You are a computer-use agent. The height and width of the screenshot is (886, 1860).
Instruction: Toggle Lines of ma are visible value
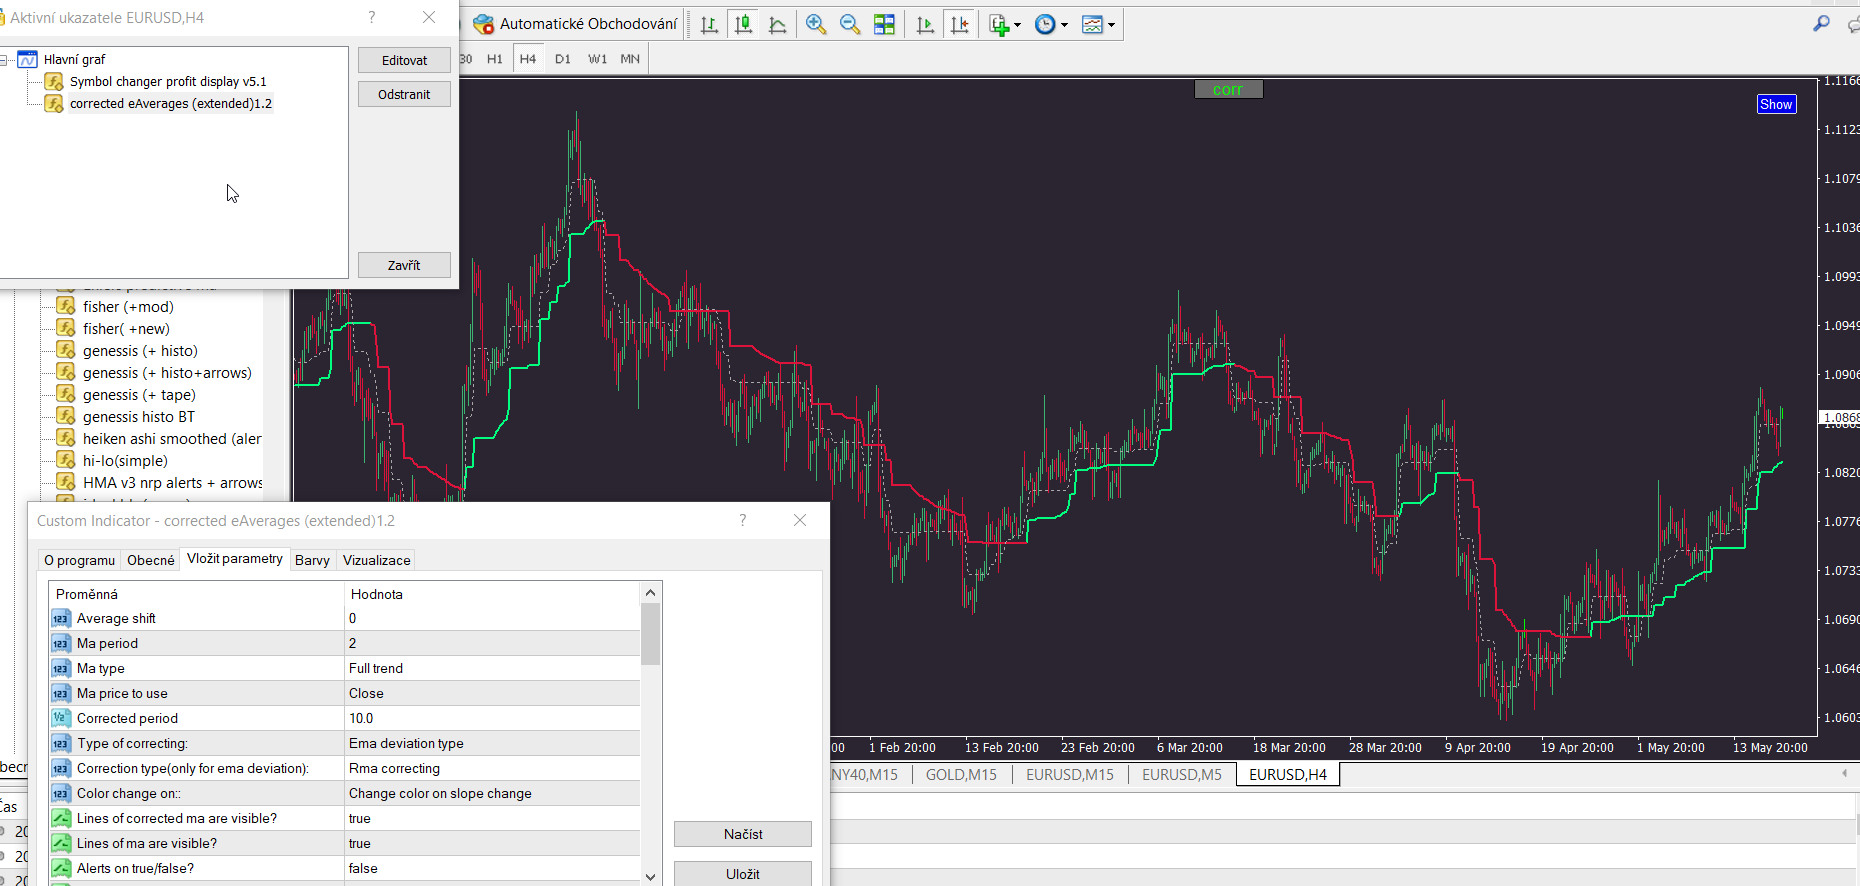(x=492, y=843)
